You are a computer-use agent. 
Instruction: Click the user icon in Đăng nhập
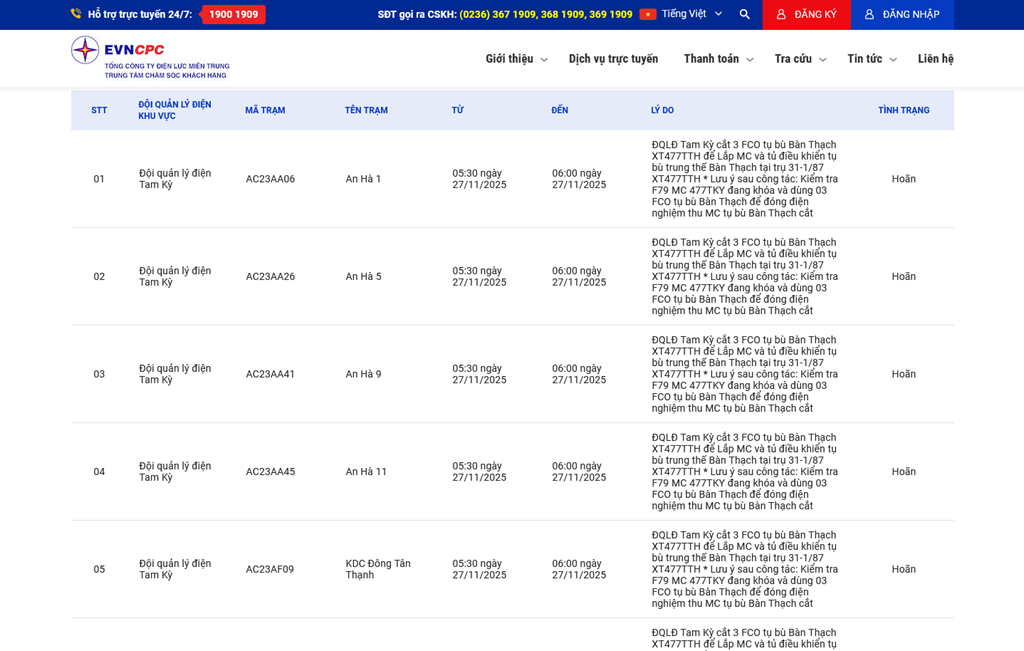tap(869, 14)
